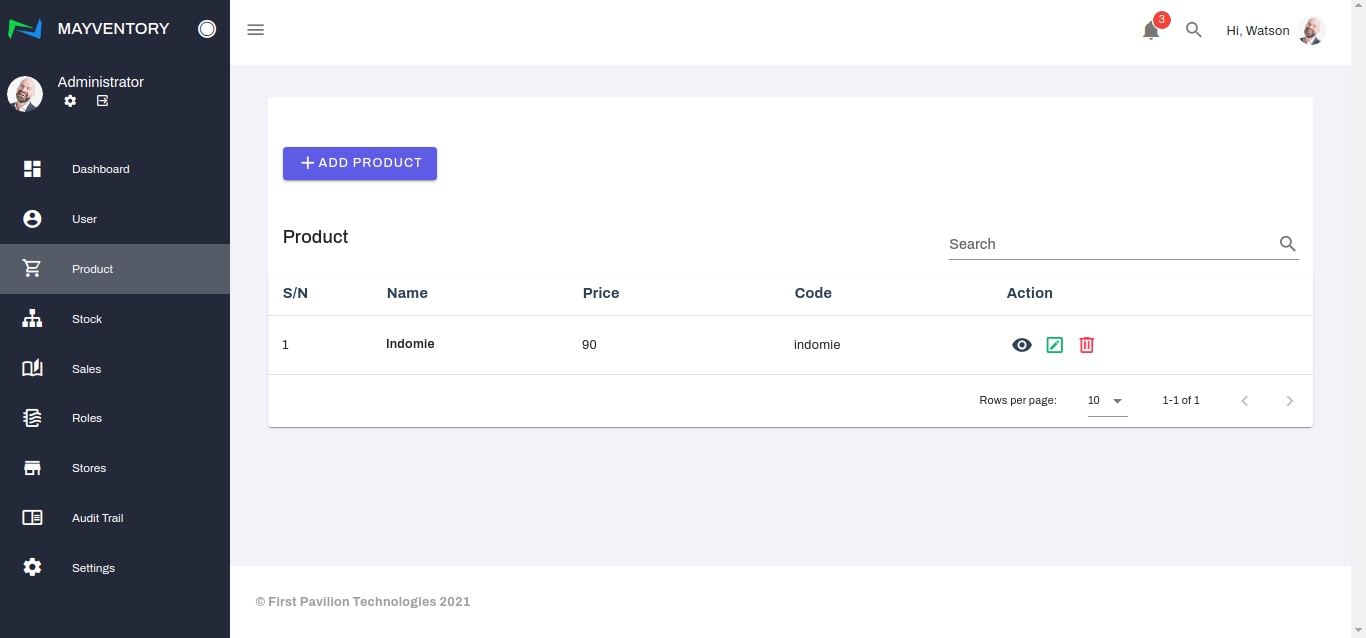Open the Hi, Watson user menu

(1275, 31)
